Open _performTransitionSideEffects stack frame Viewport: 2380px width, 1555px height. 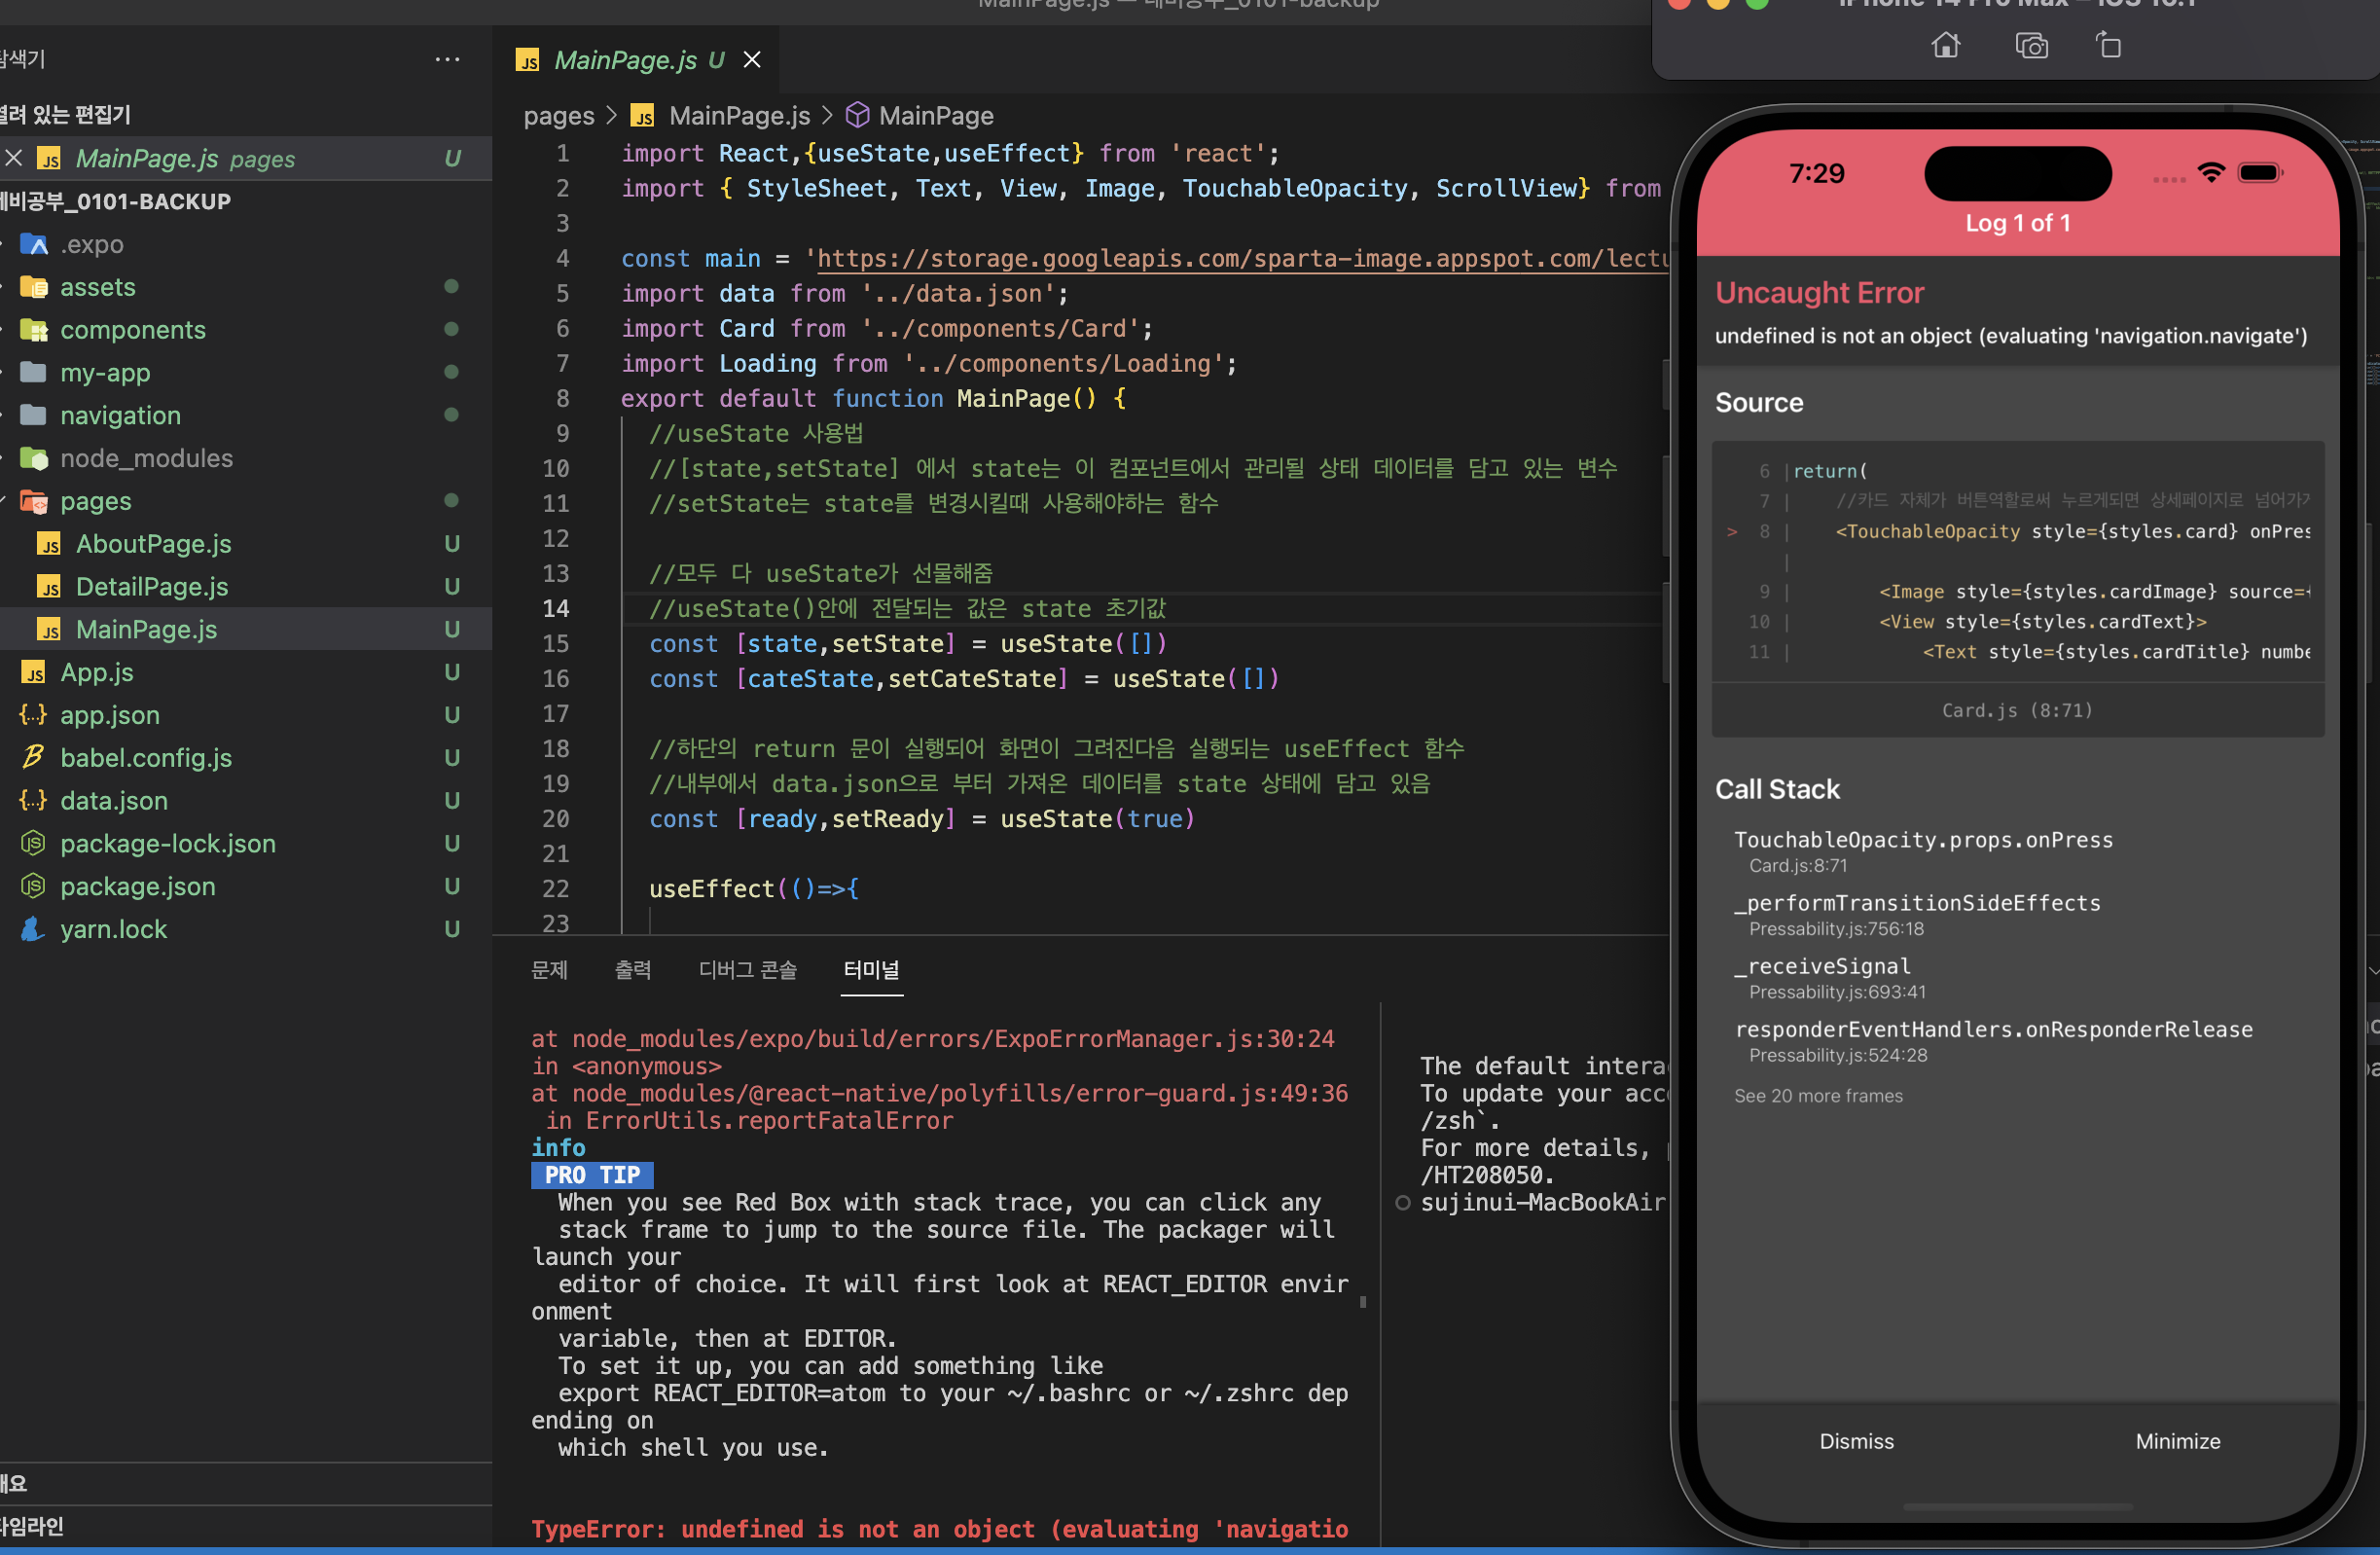pyautogui.click(x=1917, y=914)
